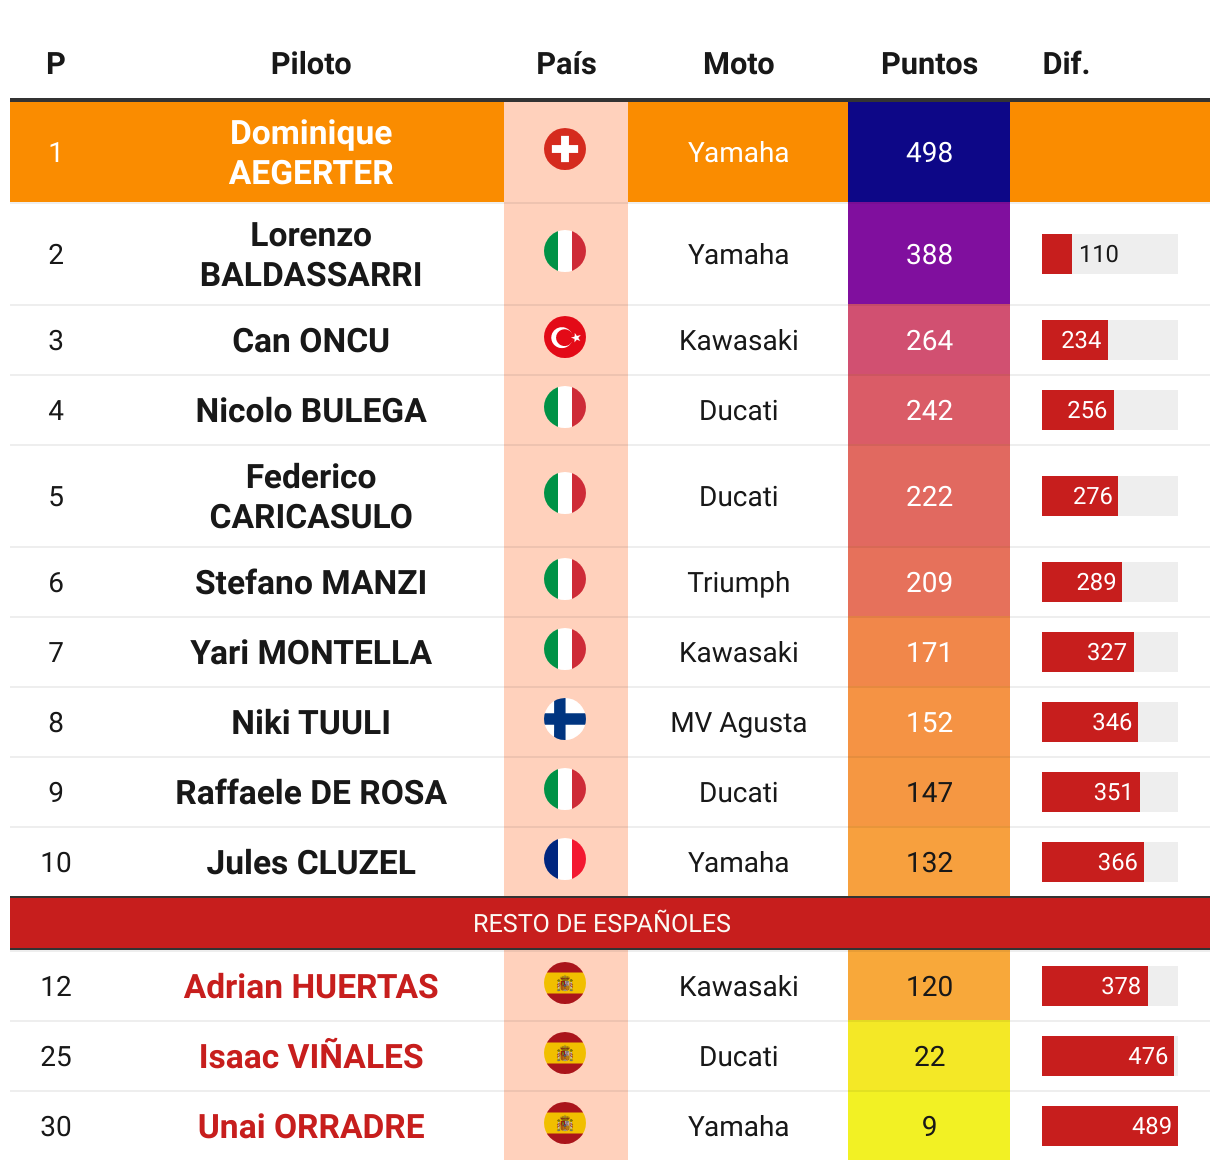Image resolution: width=1220 pixels, height=1170 pixels.
Task: Select the name Dominique AEGERTER
Action: coord(311,152)
